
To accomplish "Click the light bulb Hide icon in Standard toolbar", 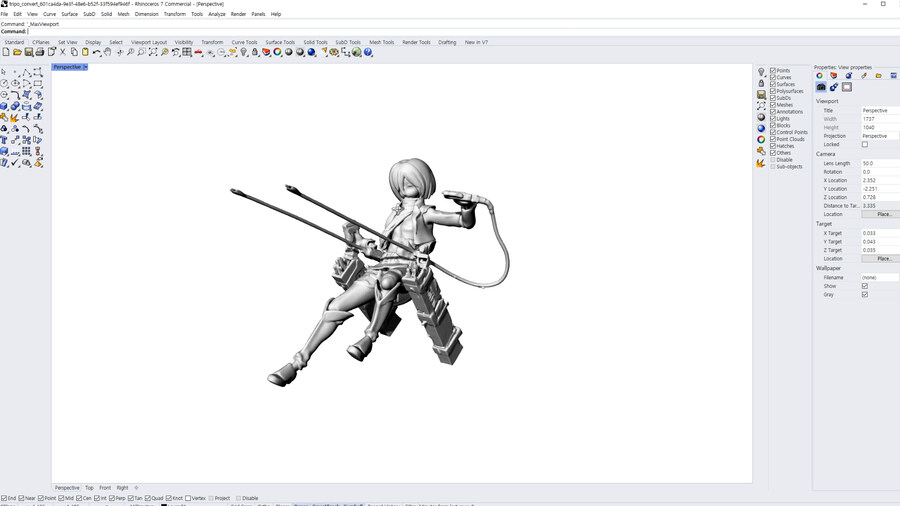I will coord(243,52).
